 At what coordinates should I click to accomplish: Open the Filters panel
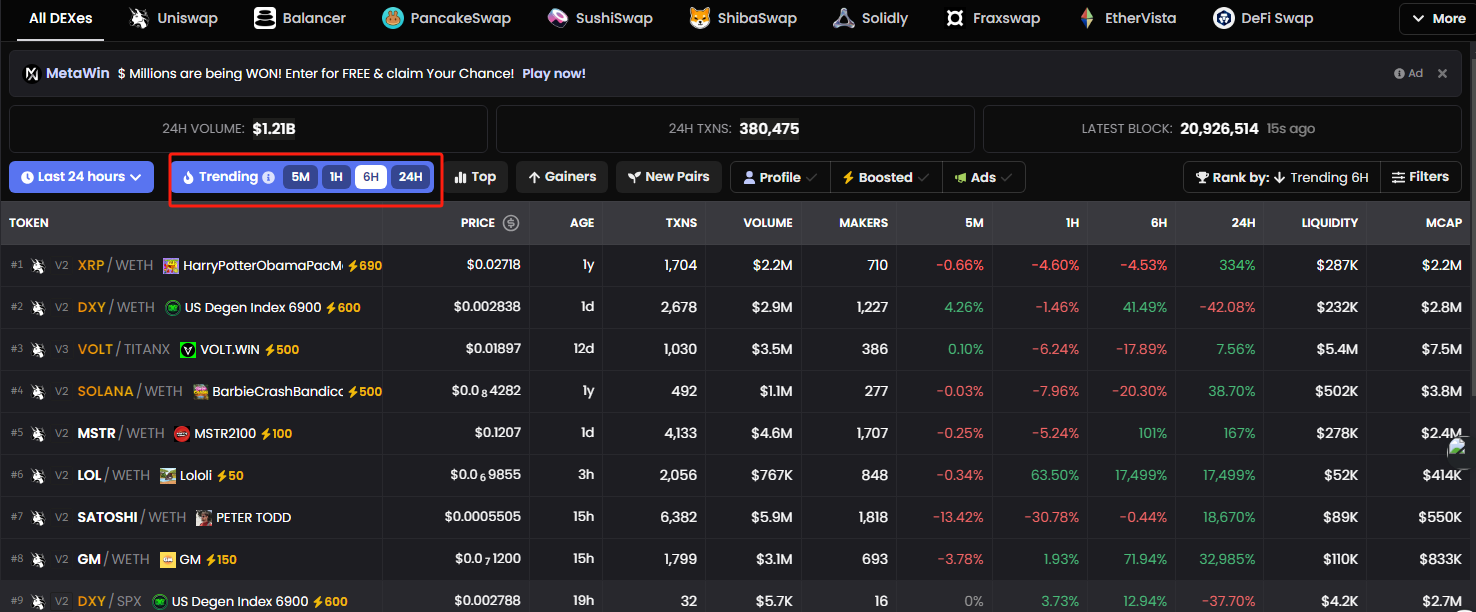pyautogui.click(x=1421, y=177)
